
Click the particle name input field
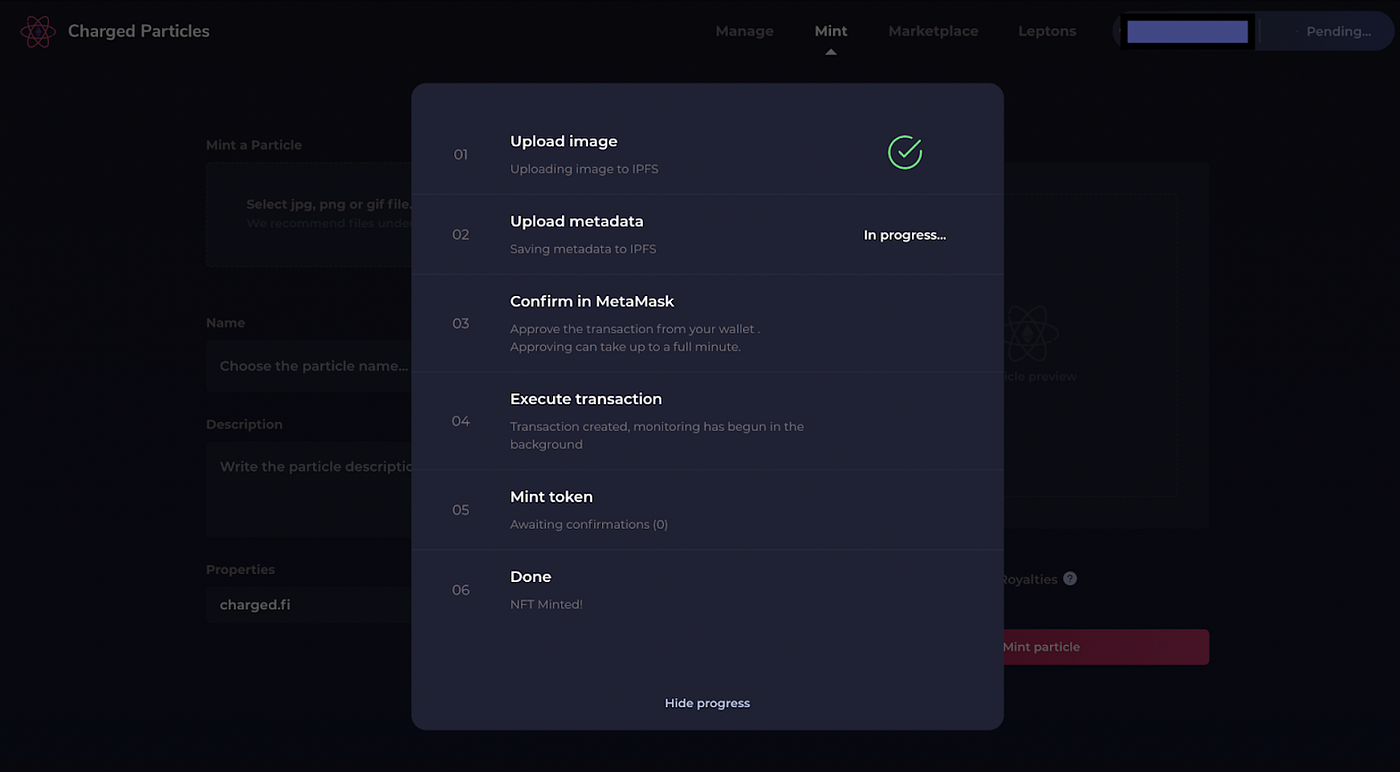(309, 366)
